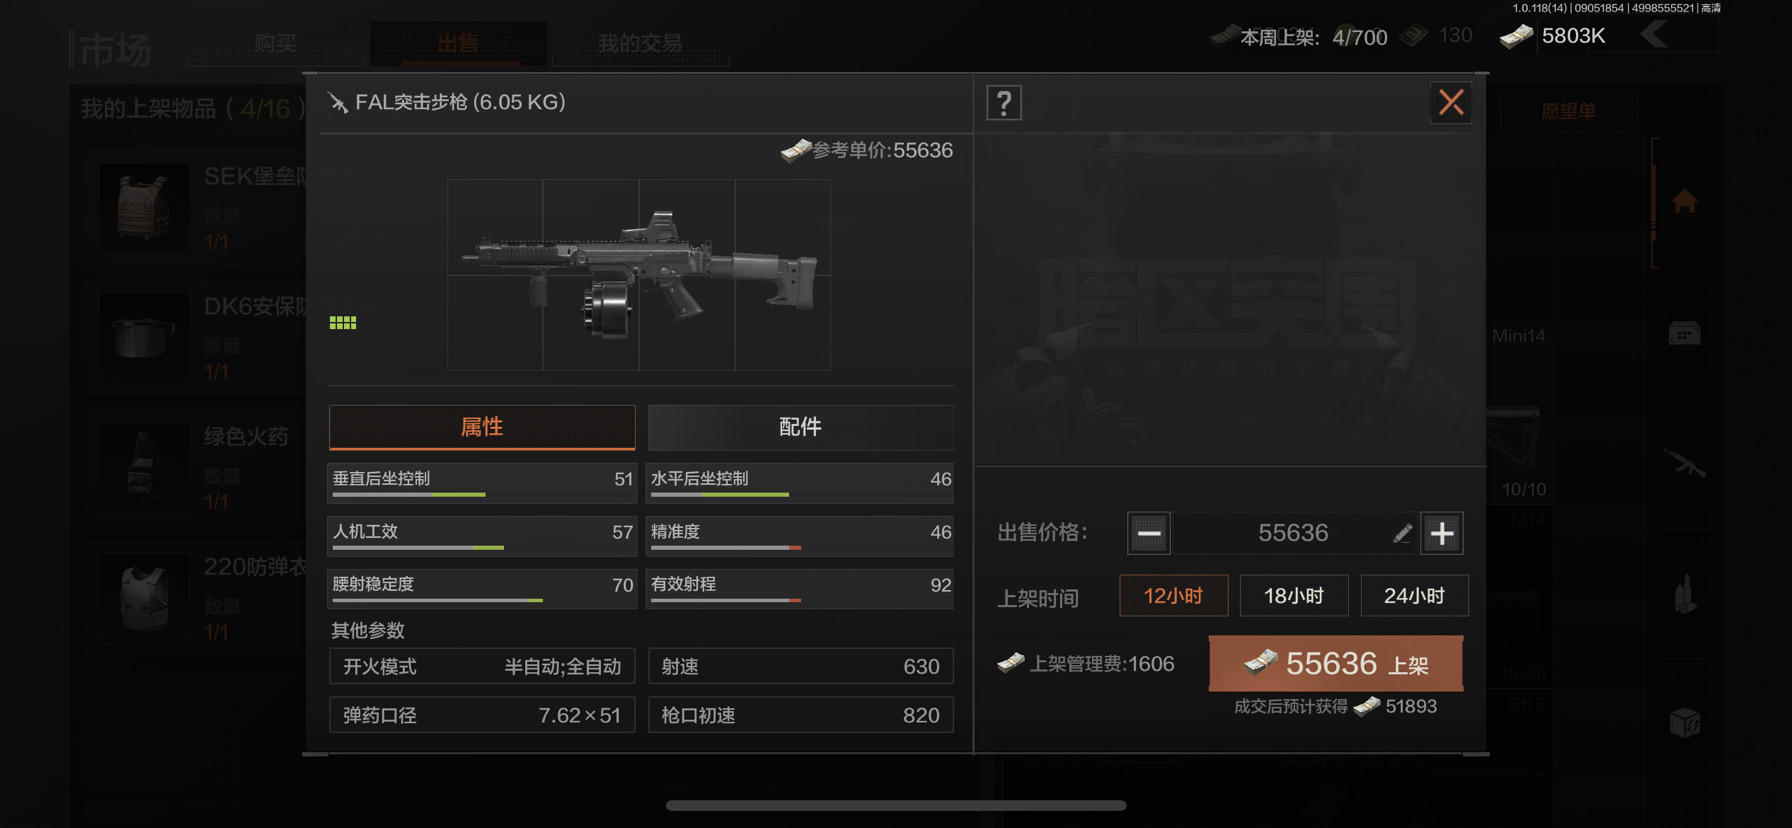Click the back arrow near balance
This screenshot has height=828, width=1792.
[1654, 35]
